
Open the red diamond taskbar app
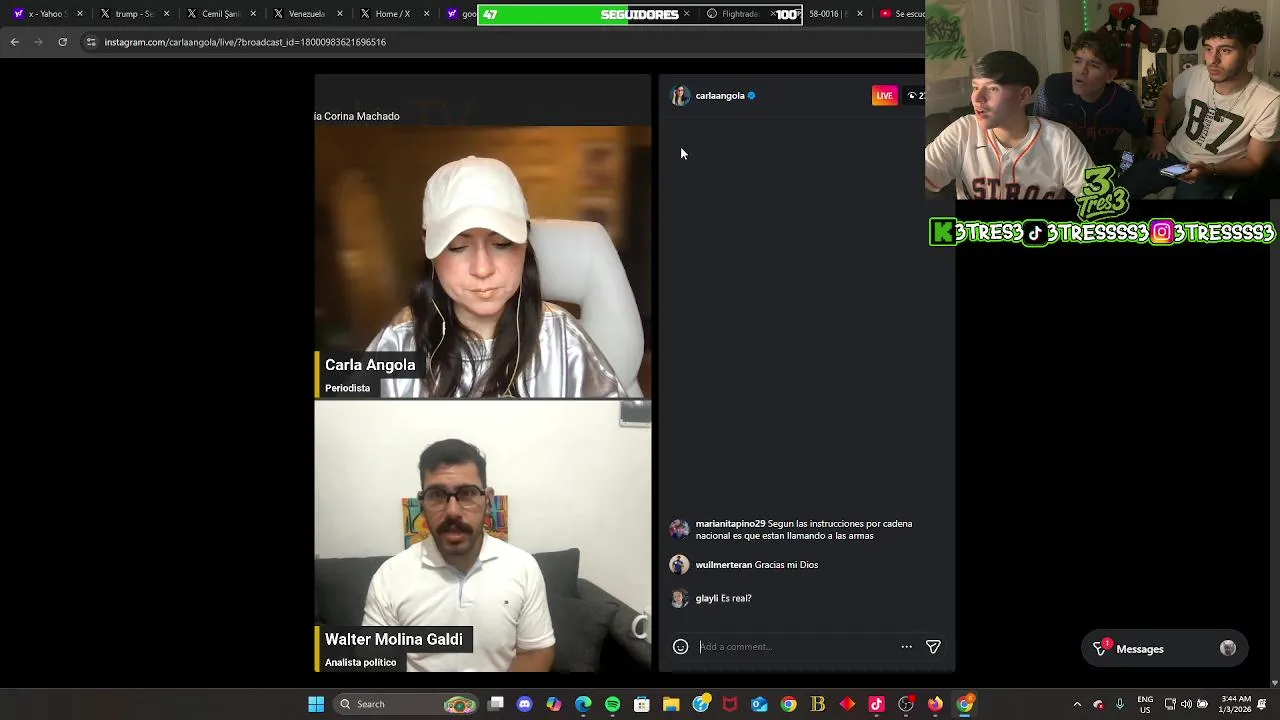[x=847, y=704]
